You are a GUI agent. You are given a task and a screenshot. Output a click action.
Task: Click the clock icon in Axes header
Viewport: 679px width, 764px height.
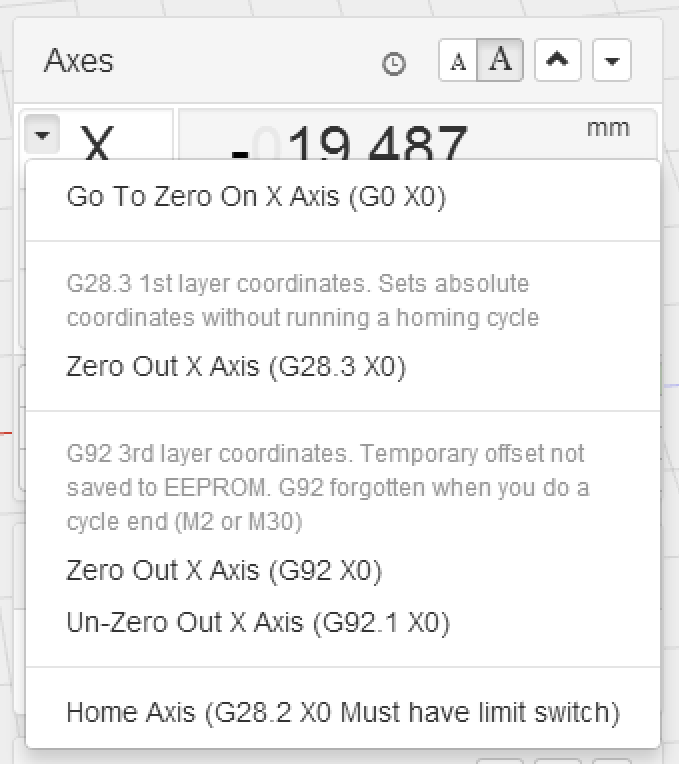tap(395, 64)
